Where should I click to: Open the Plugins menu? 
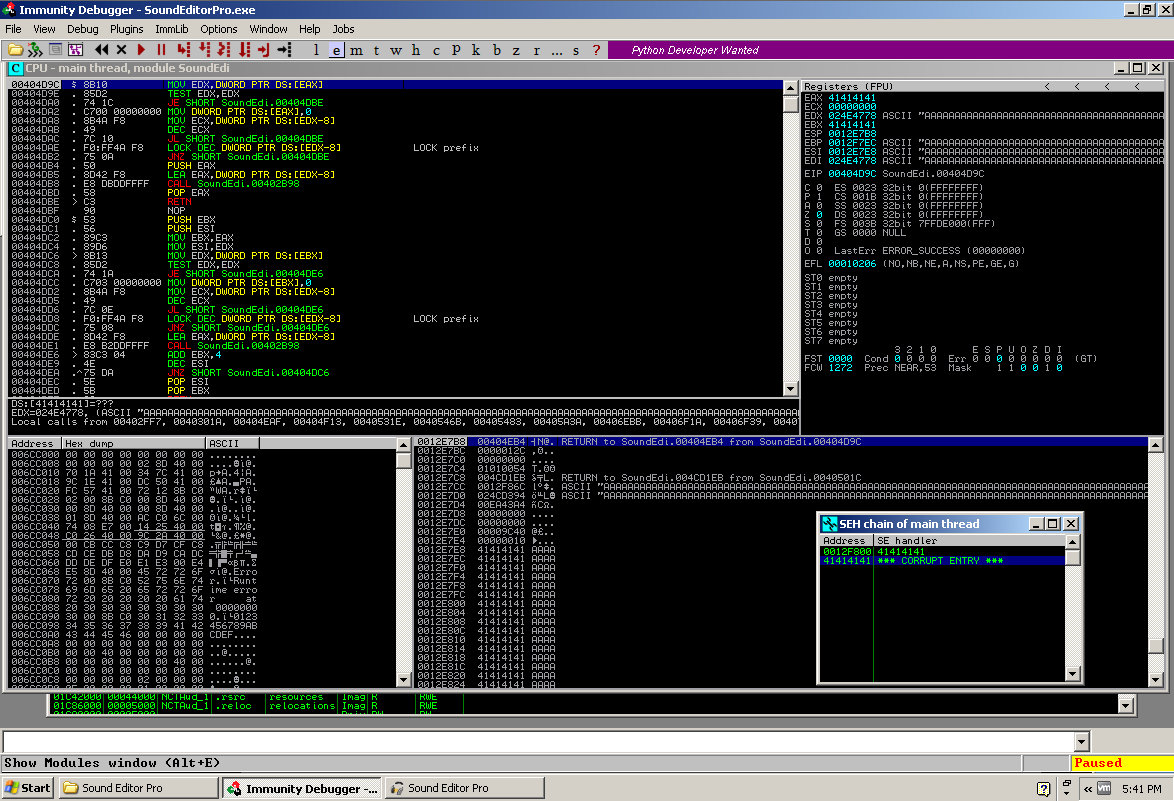(127, 29)
